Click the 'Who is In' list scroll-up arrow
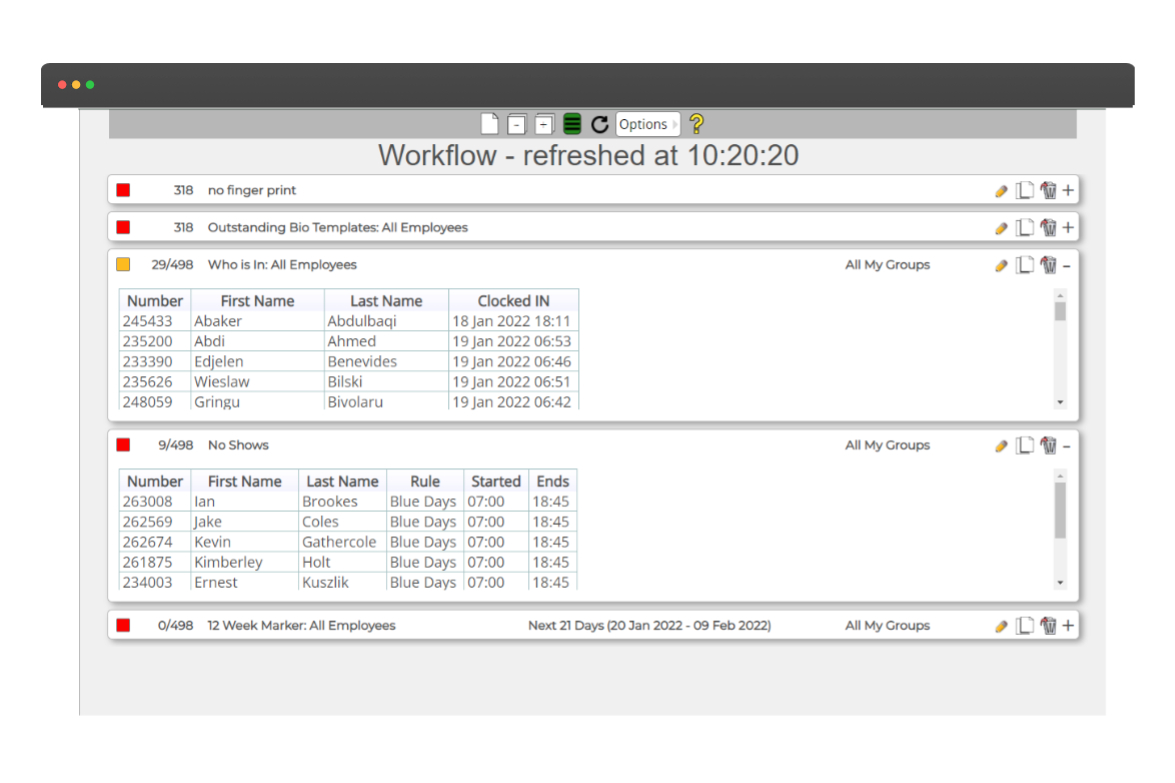The height and width of the screenshot is (783, 1175). click(x=1060, y=295)
